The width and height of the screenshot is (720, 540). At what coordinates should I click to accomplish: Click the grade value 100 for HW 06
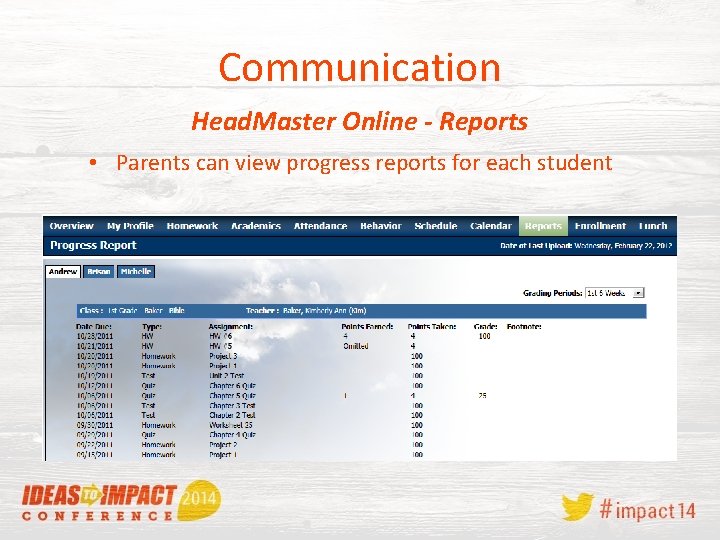(x=484, y=336)
